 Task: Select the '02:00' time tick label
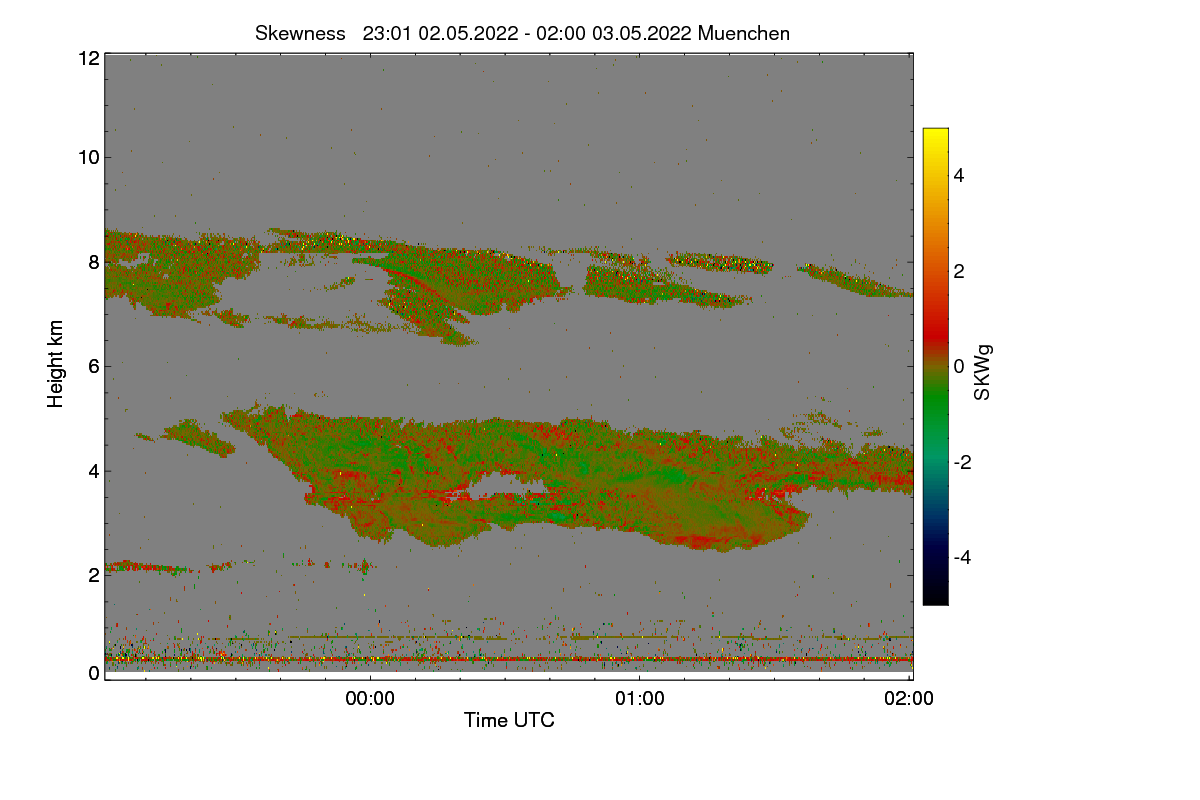click(910, 699)
